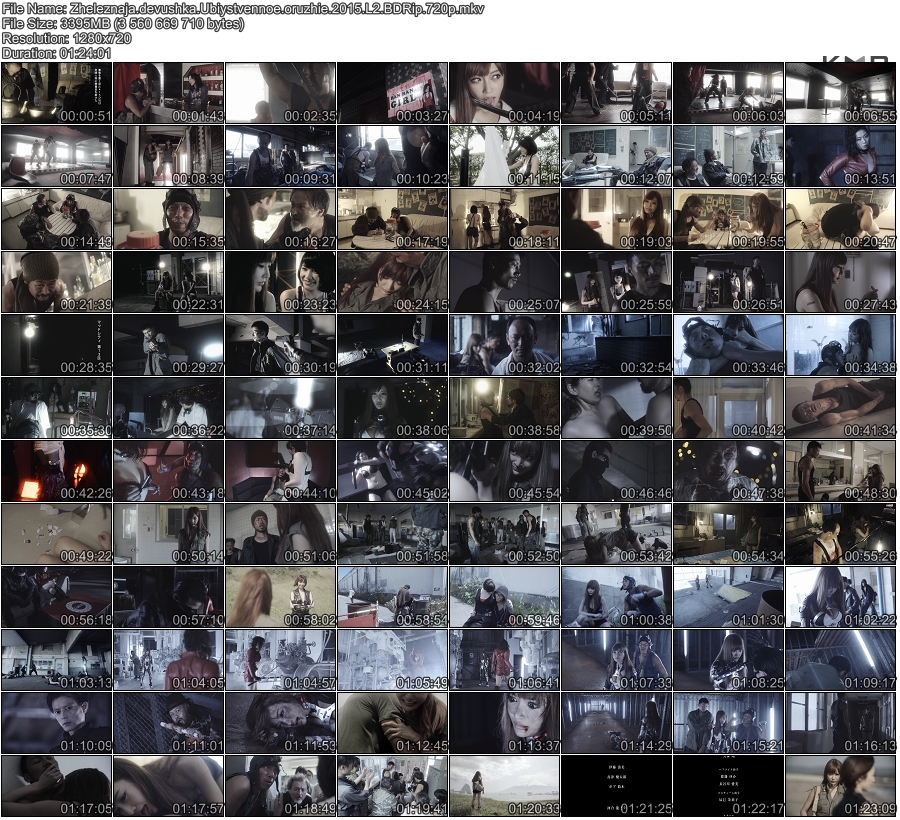Select the frame at 01:13:37

pos(504,723)
